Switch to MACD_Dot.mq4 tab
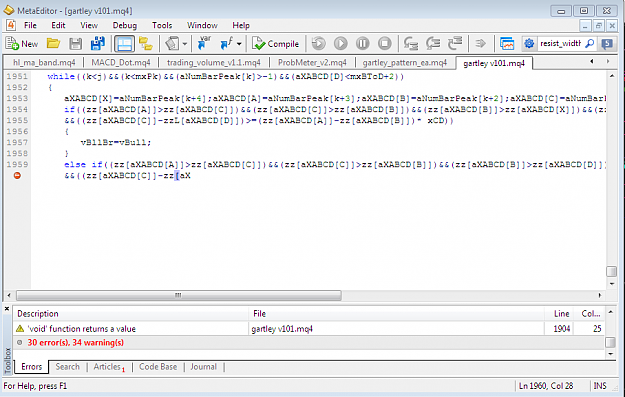Image resolution: width=625 pixels, height=397 pixels. click(x=121, y=63)
